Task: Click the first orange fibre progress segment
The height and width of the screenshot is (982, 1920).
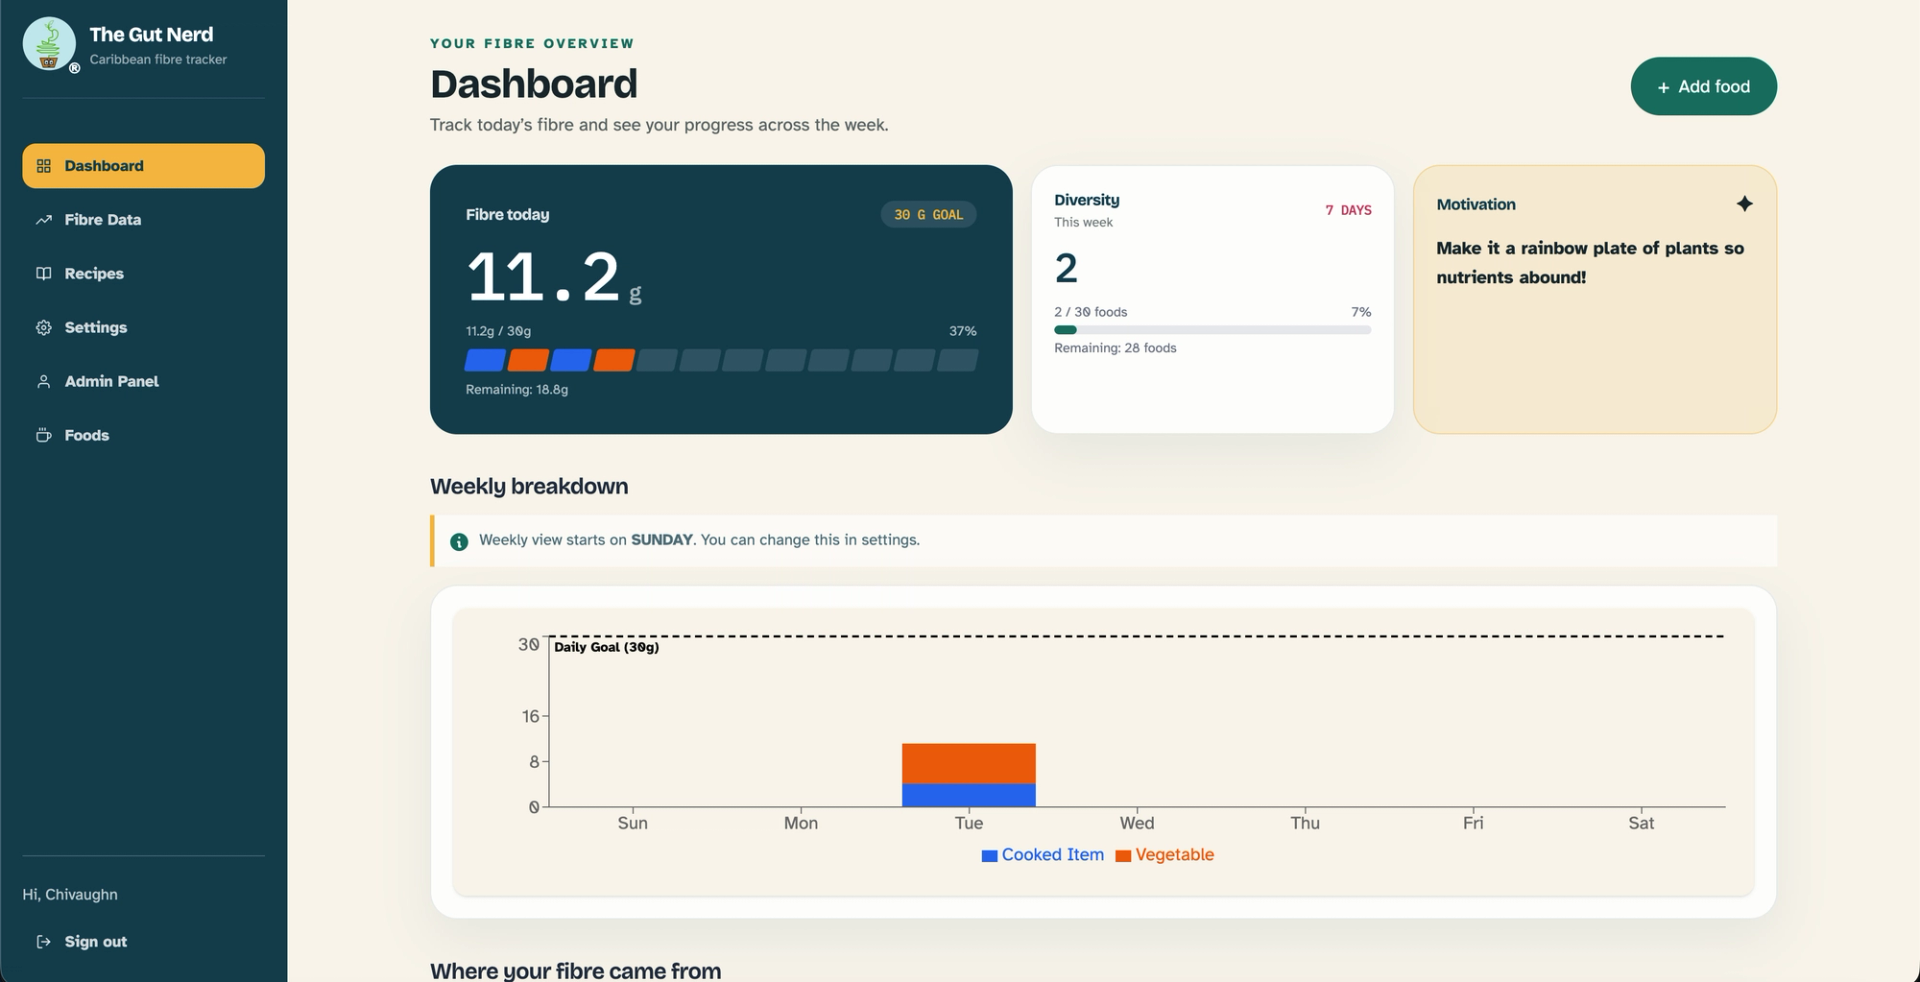Action: click(x=528, y=360)
